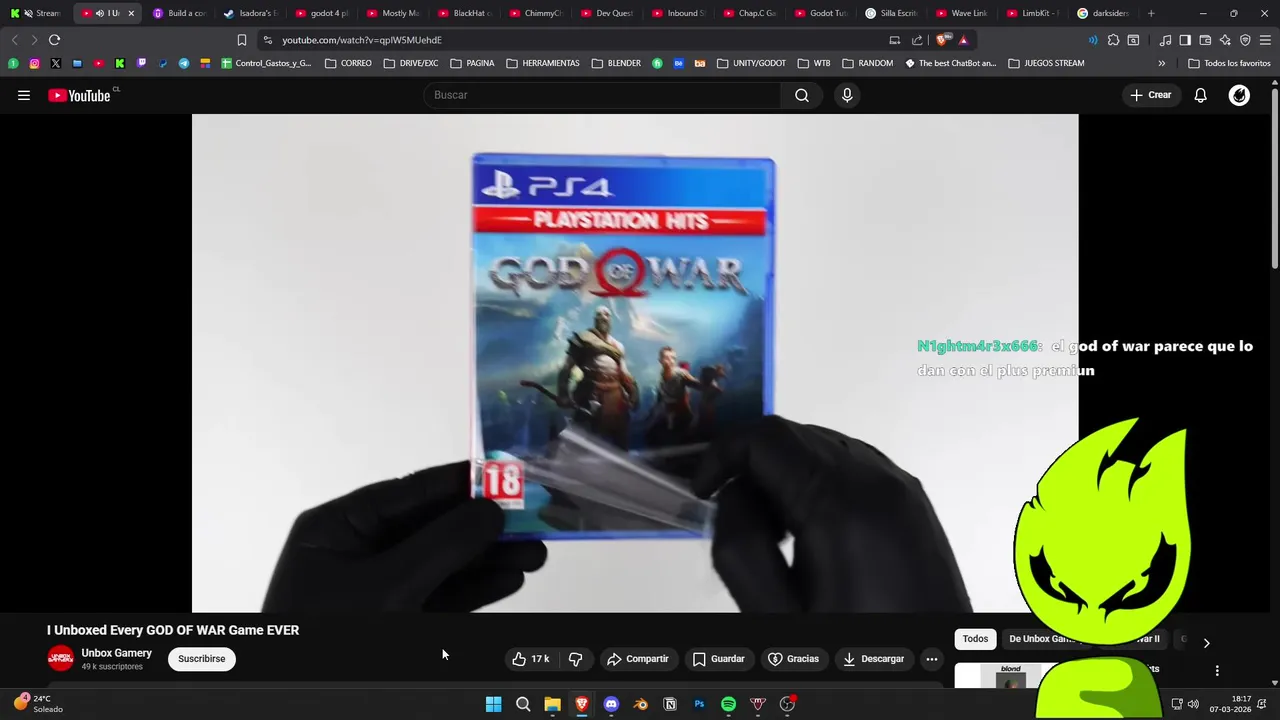Open a new browser tab with plus button
The width and height of the screenshot is (1280, 720).
pyautogui.click(x=1151, y=13)
